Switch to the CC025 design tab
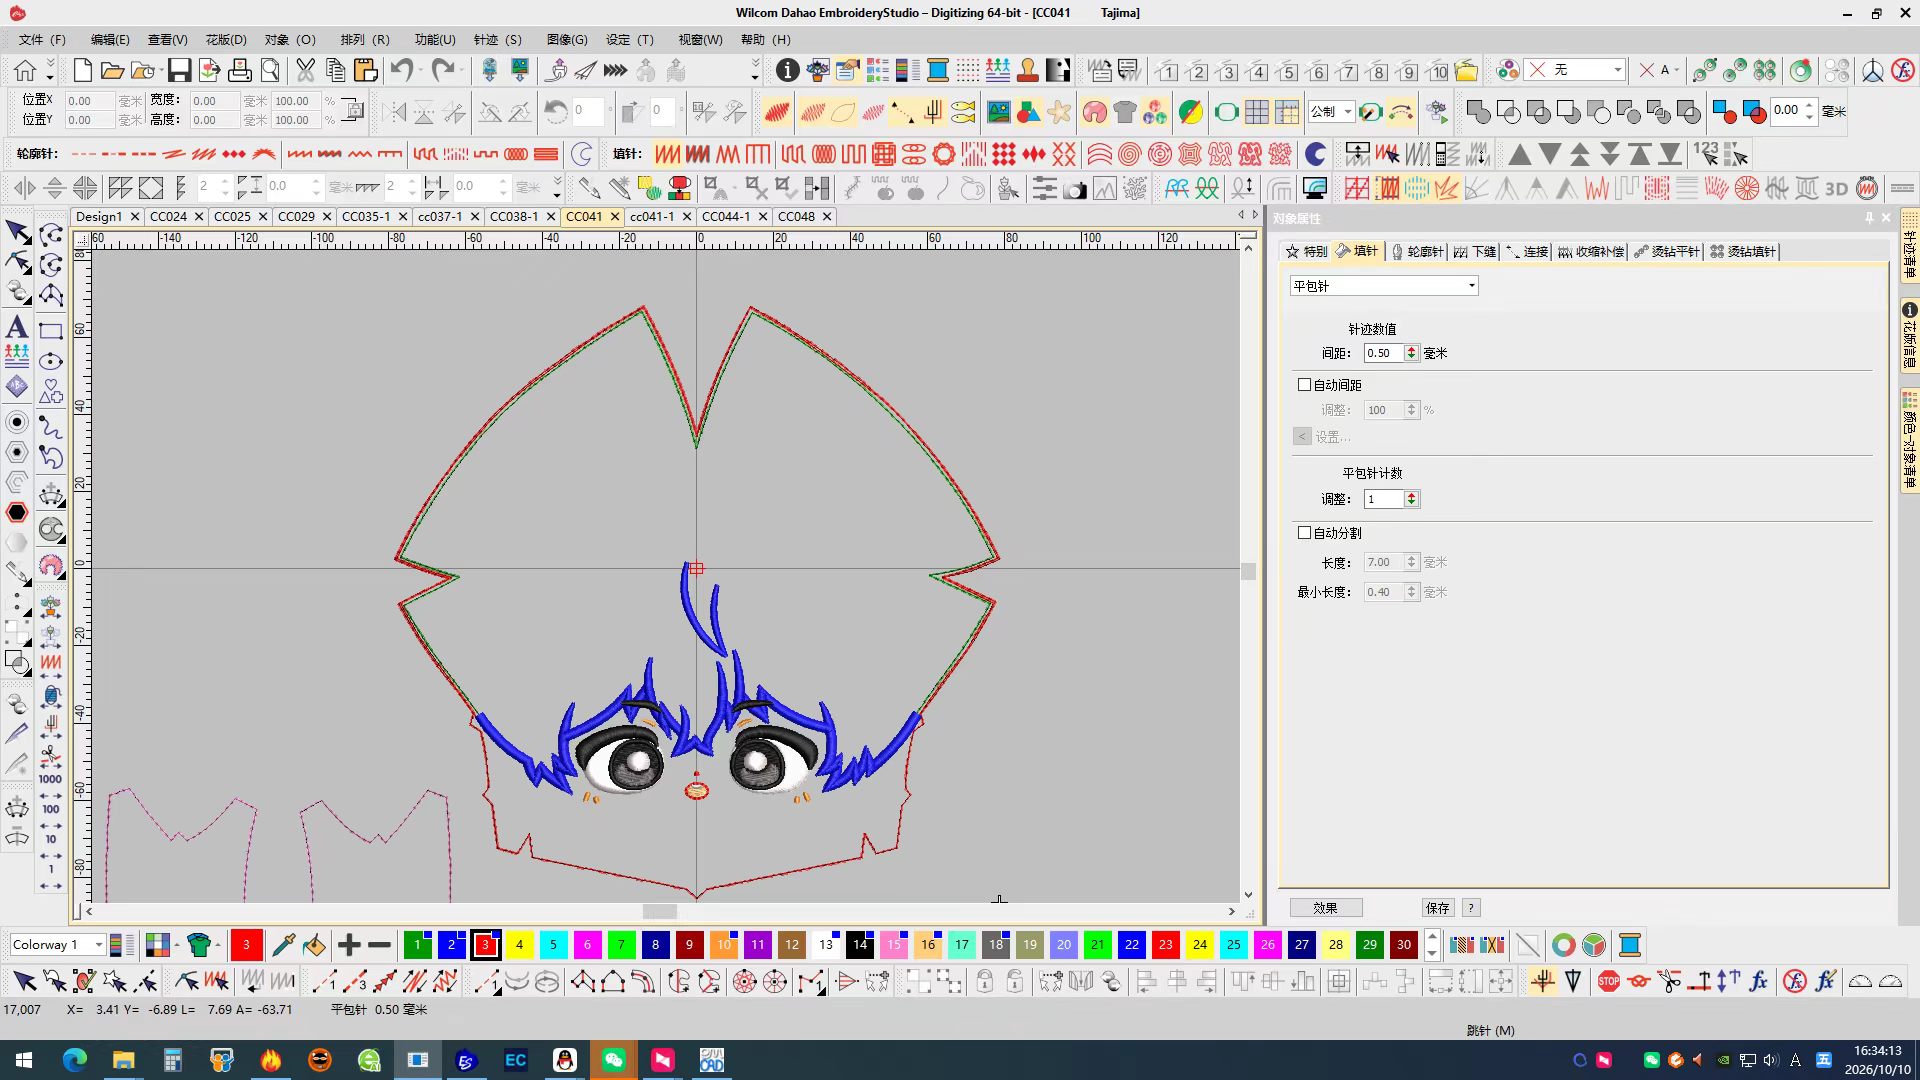The width and height of the screenshot is (1920, 1080). (232, 216)
